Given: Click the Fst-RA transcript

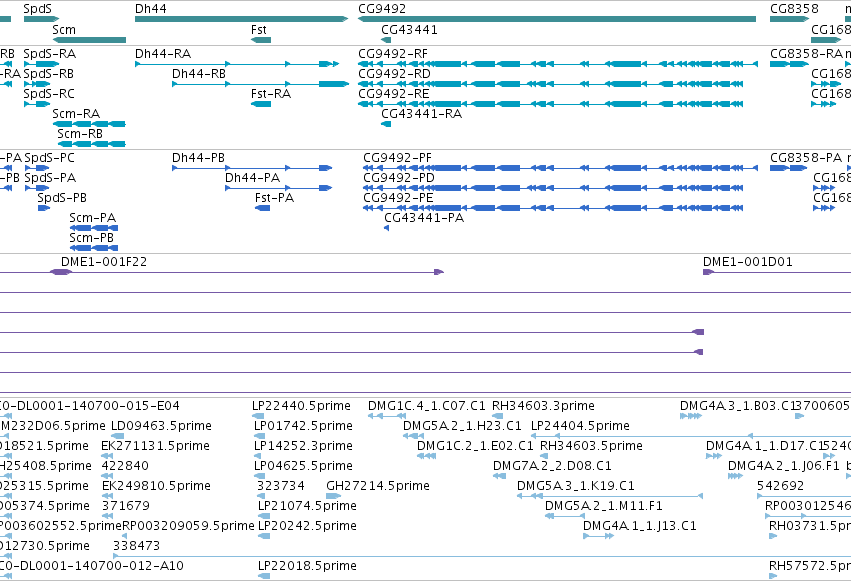Looking at the screenshot, I should pyautogui.click(x=261, y=104).
